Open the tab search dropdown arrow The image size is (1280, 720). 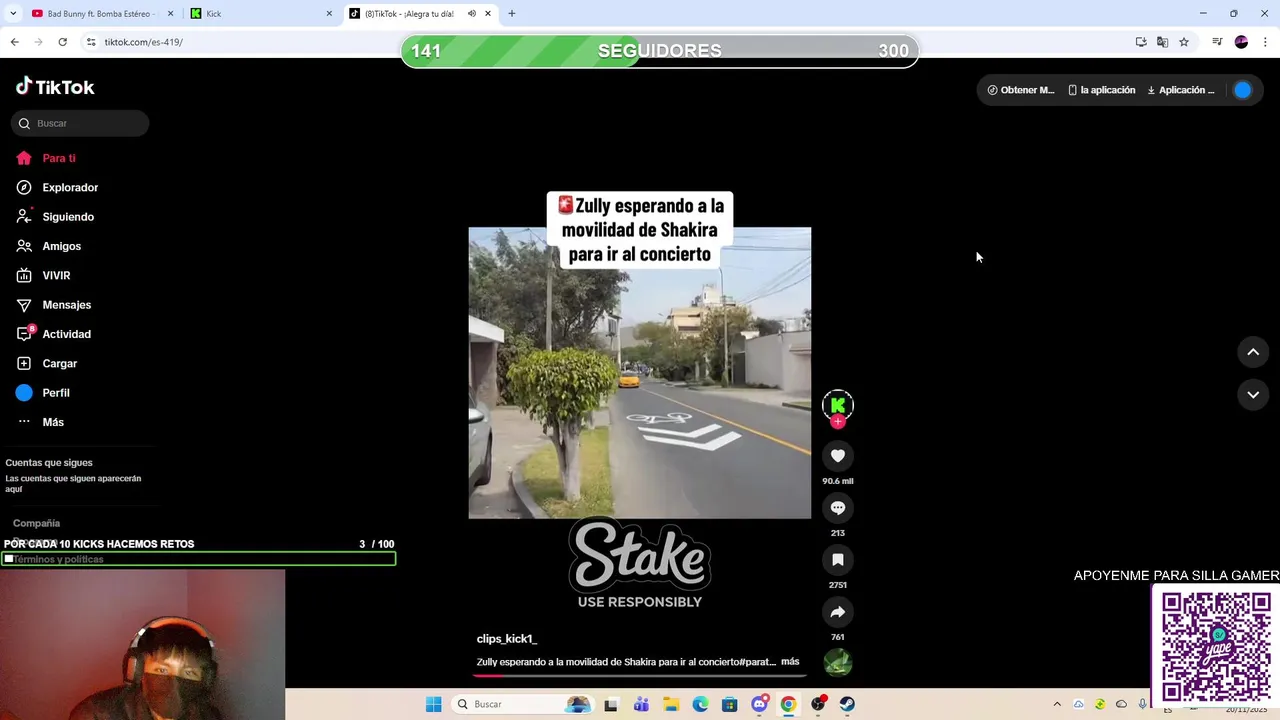click(12, 14)
